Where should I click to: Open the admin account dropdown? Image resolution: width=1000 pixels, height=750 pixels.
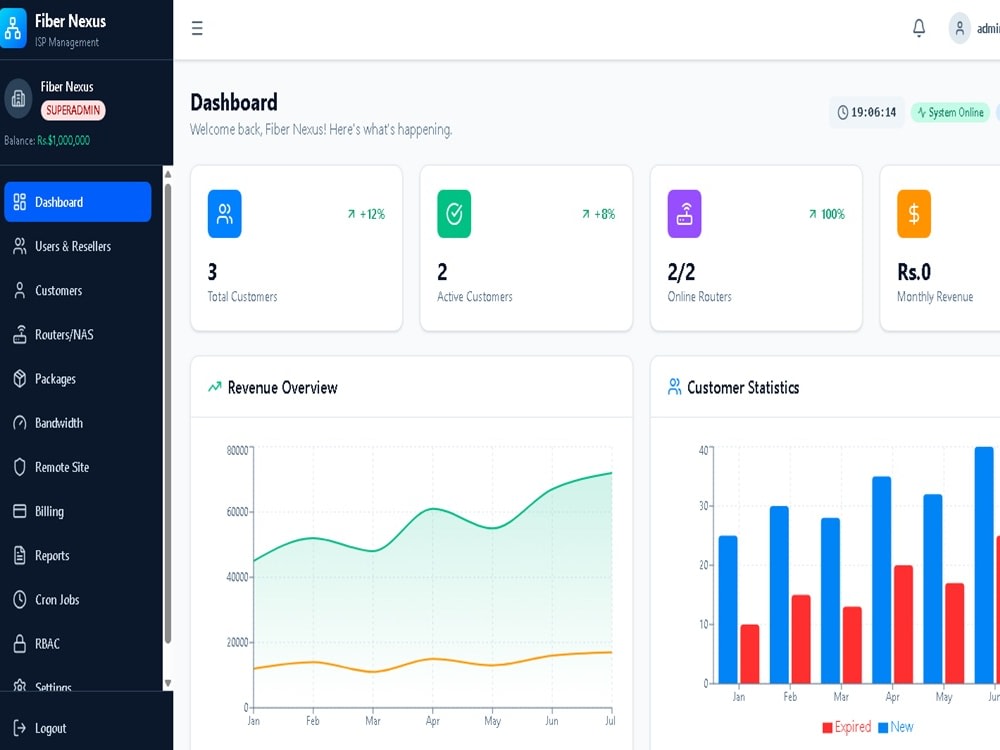click(960, 27)
